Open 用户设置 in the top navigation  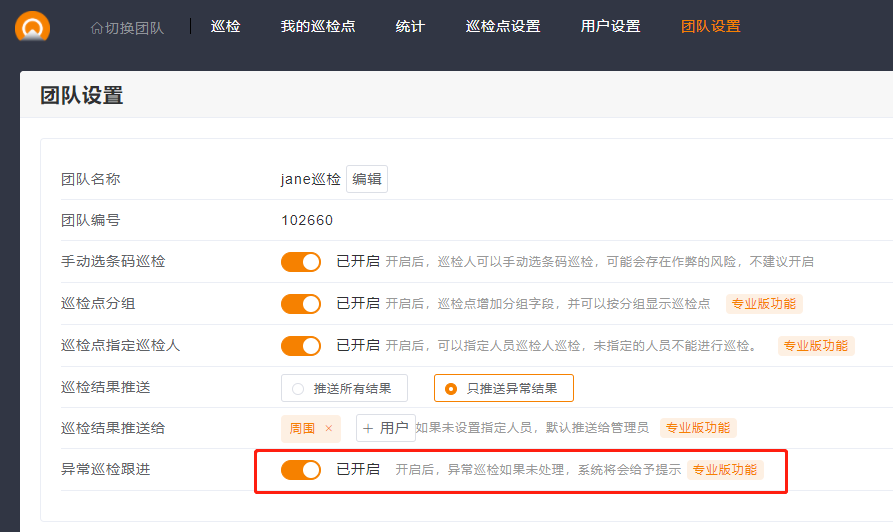610,26
